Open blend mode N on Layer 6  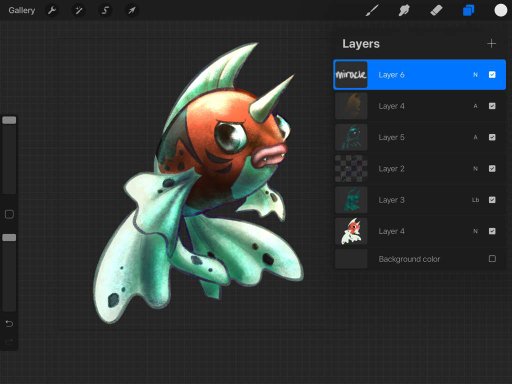click(475, 75)
